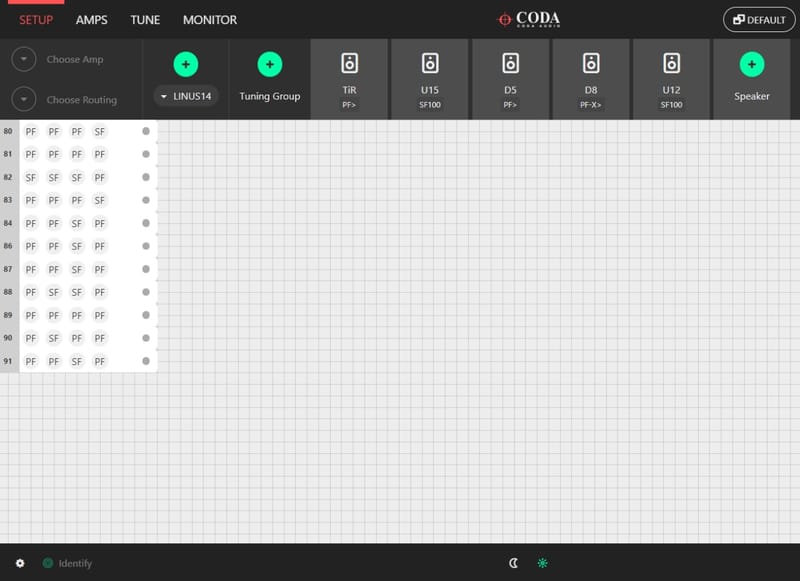Click the green plus above LINUS14

point(185,65)
